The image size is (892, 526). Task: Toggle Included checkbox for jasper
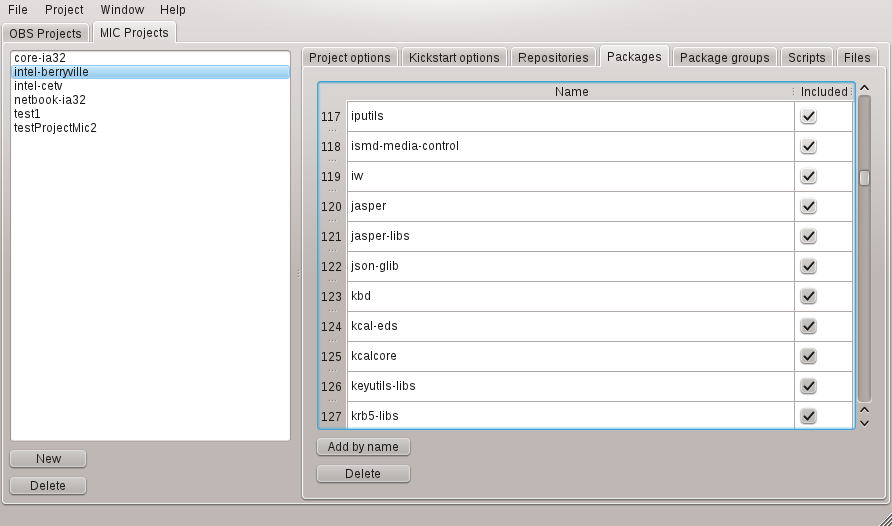click(x=808, y=206)
